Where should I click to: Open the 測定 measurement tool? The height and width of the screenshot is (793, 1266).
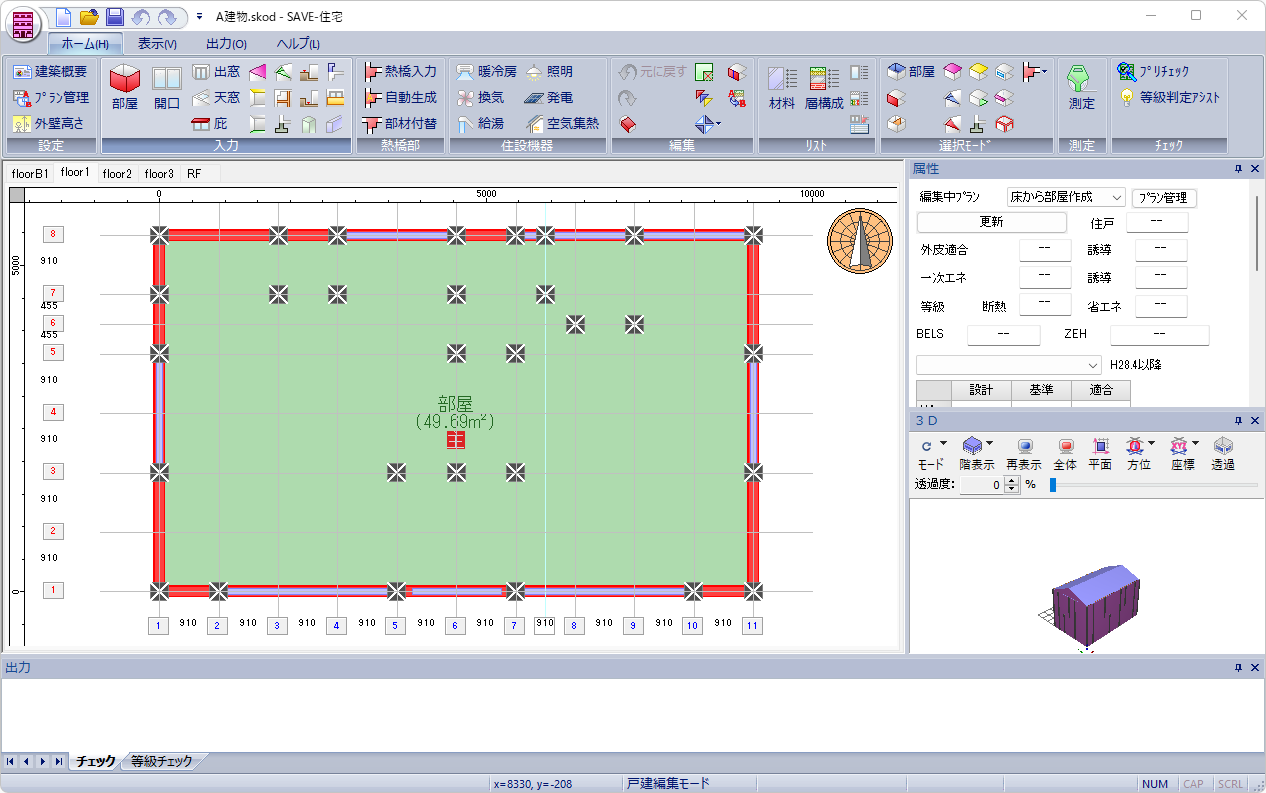coord(1081,88)
